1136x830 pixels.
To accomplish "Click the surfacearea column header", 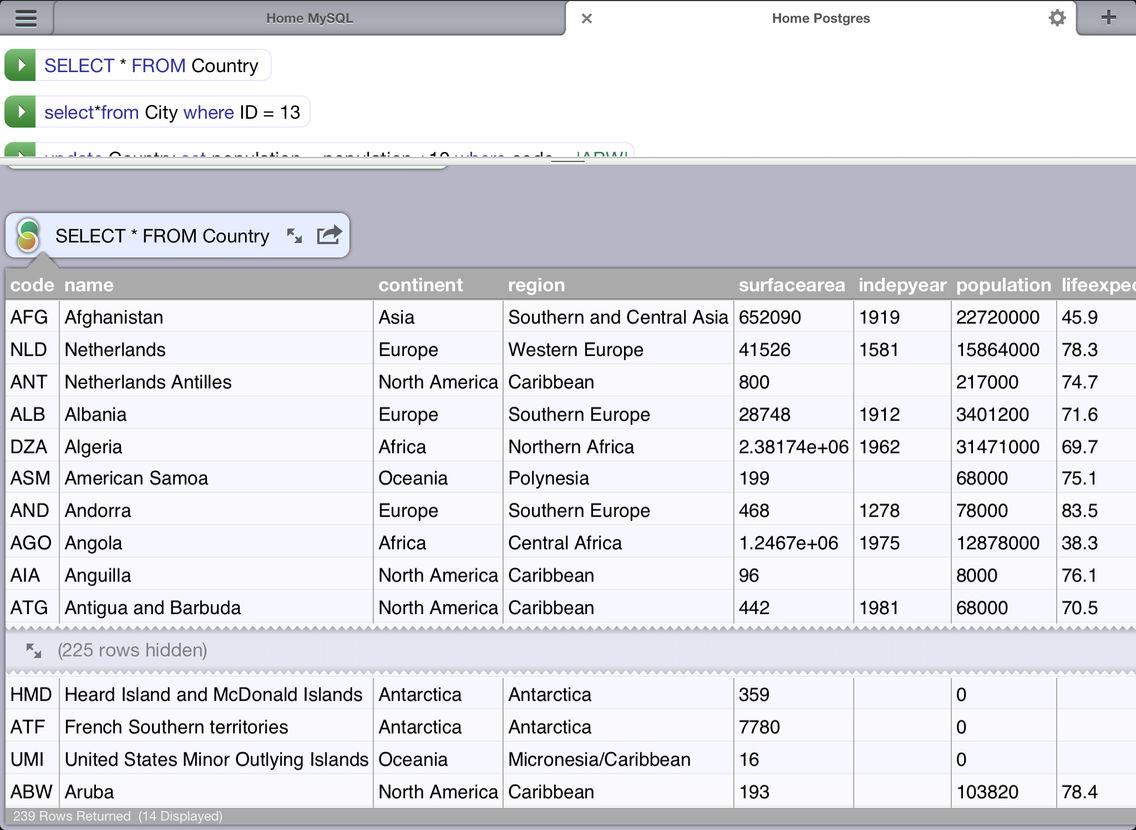I will 792,285.
